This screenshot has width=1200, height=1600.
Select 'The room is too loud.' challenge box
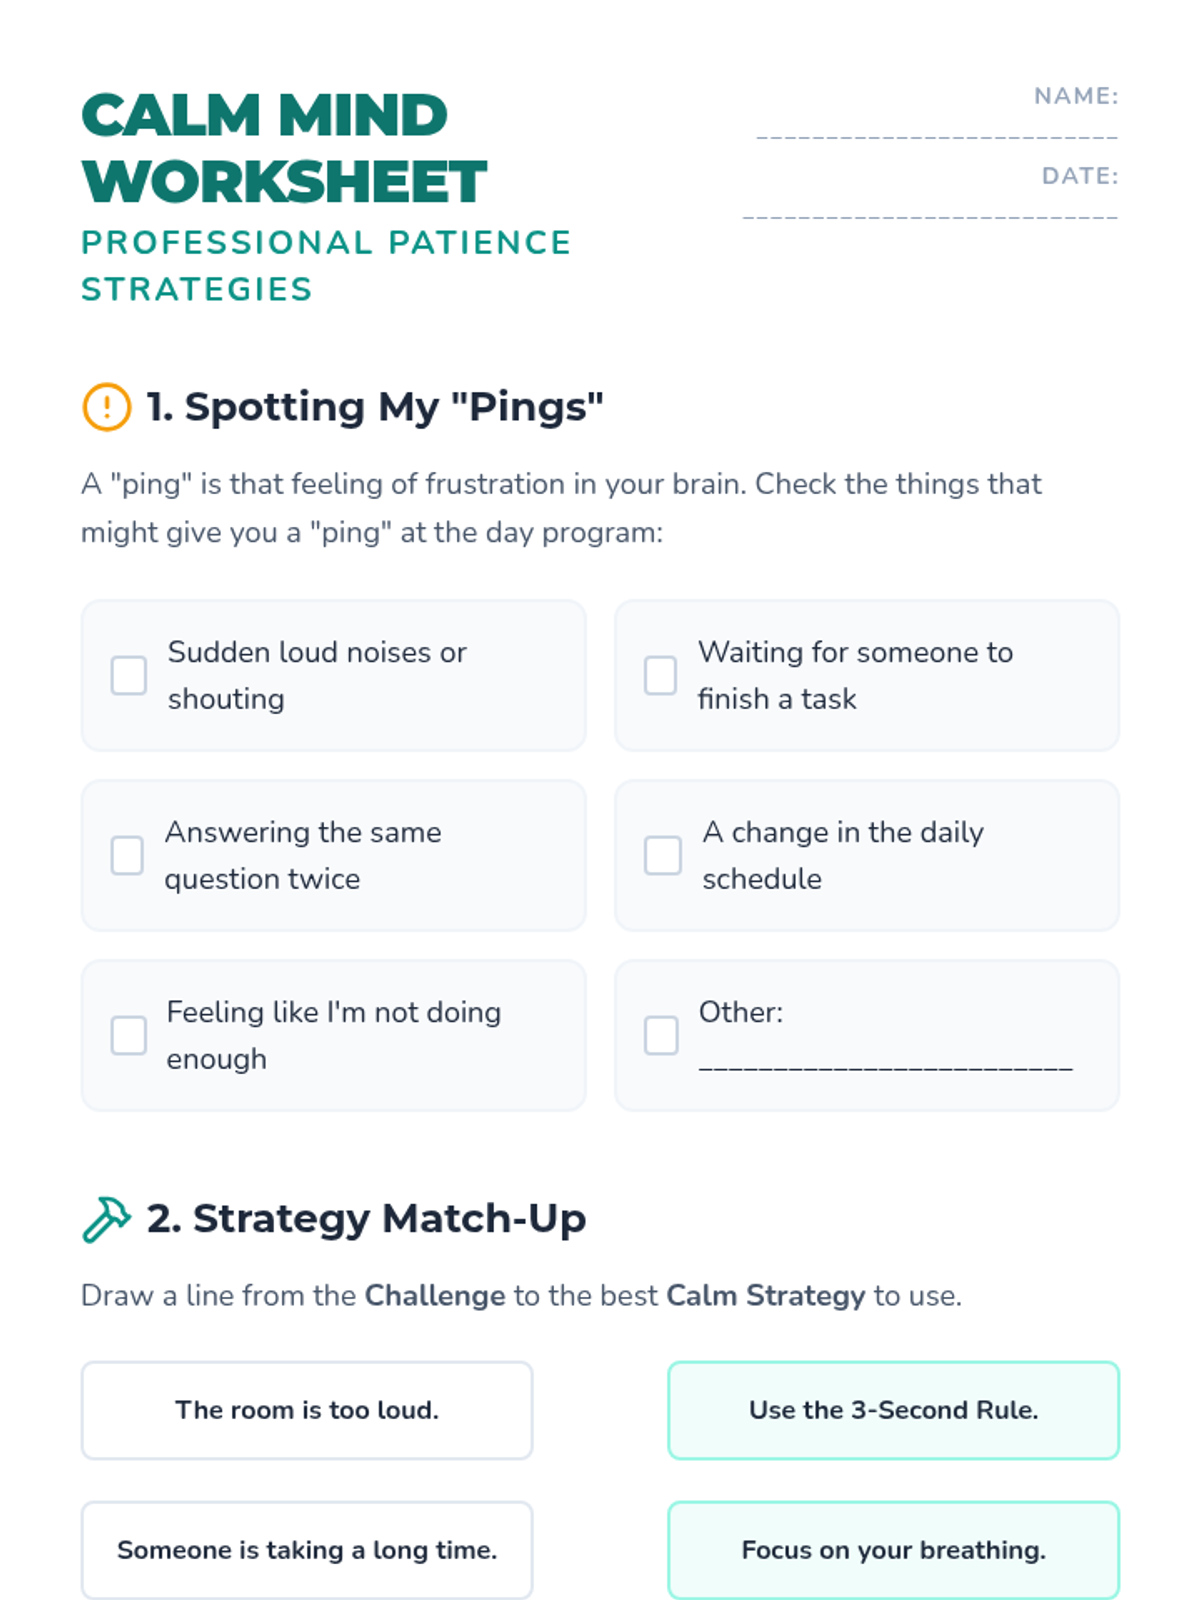pos(307,1410)
